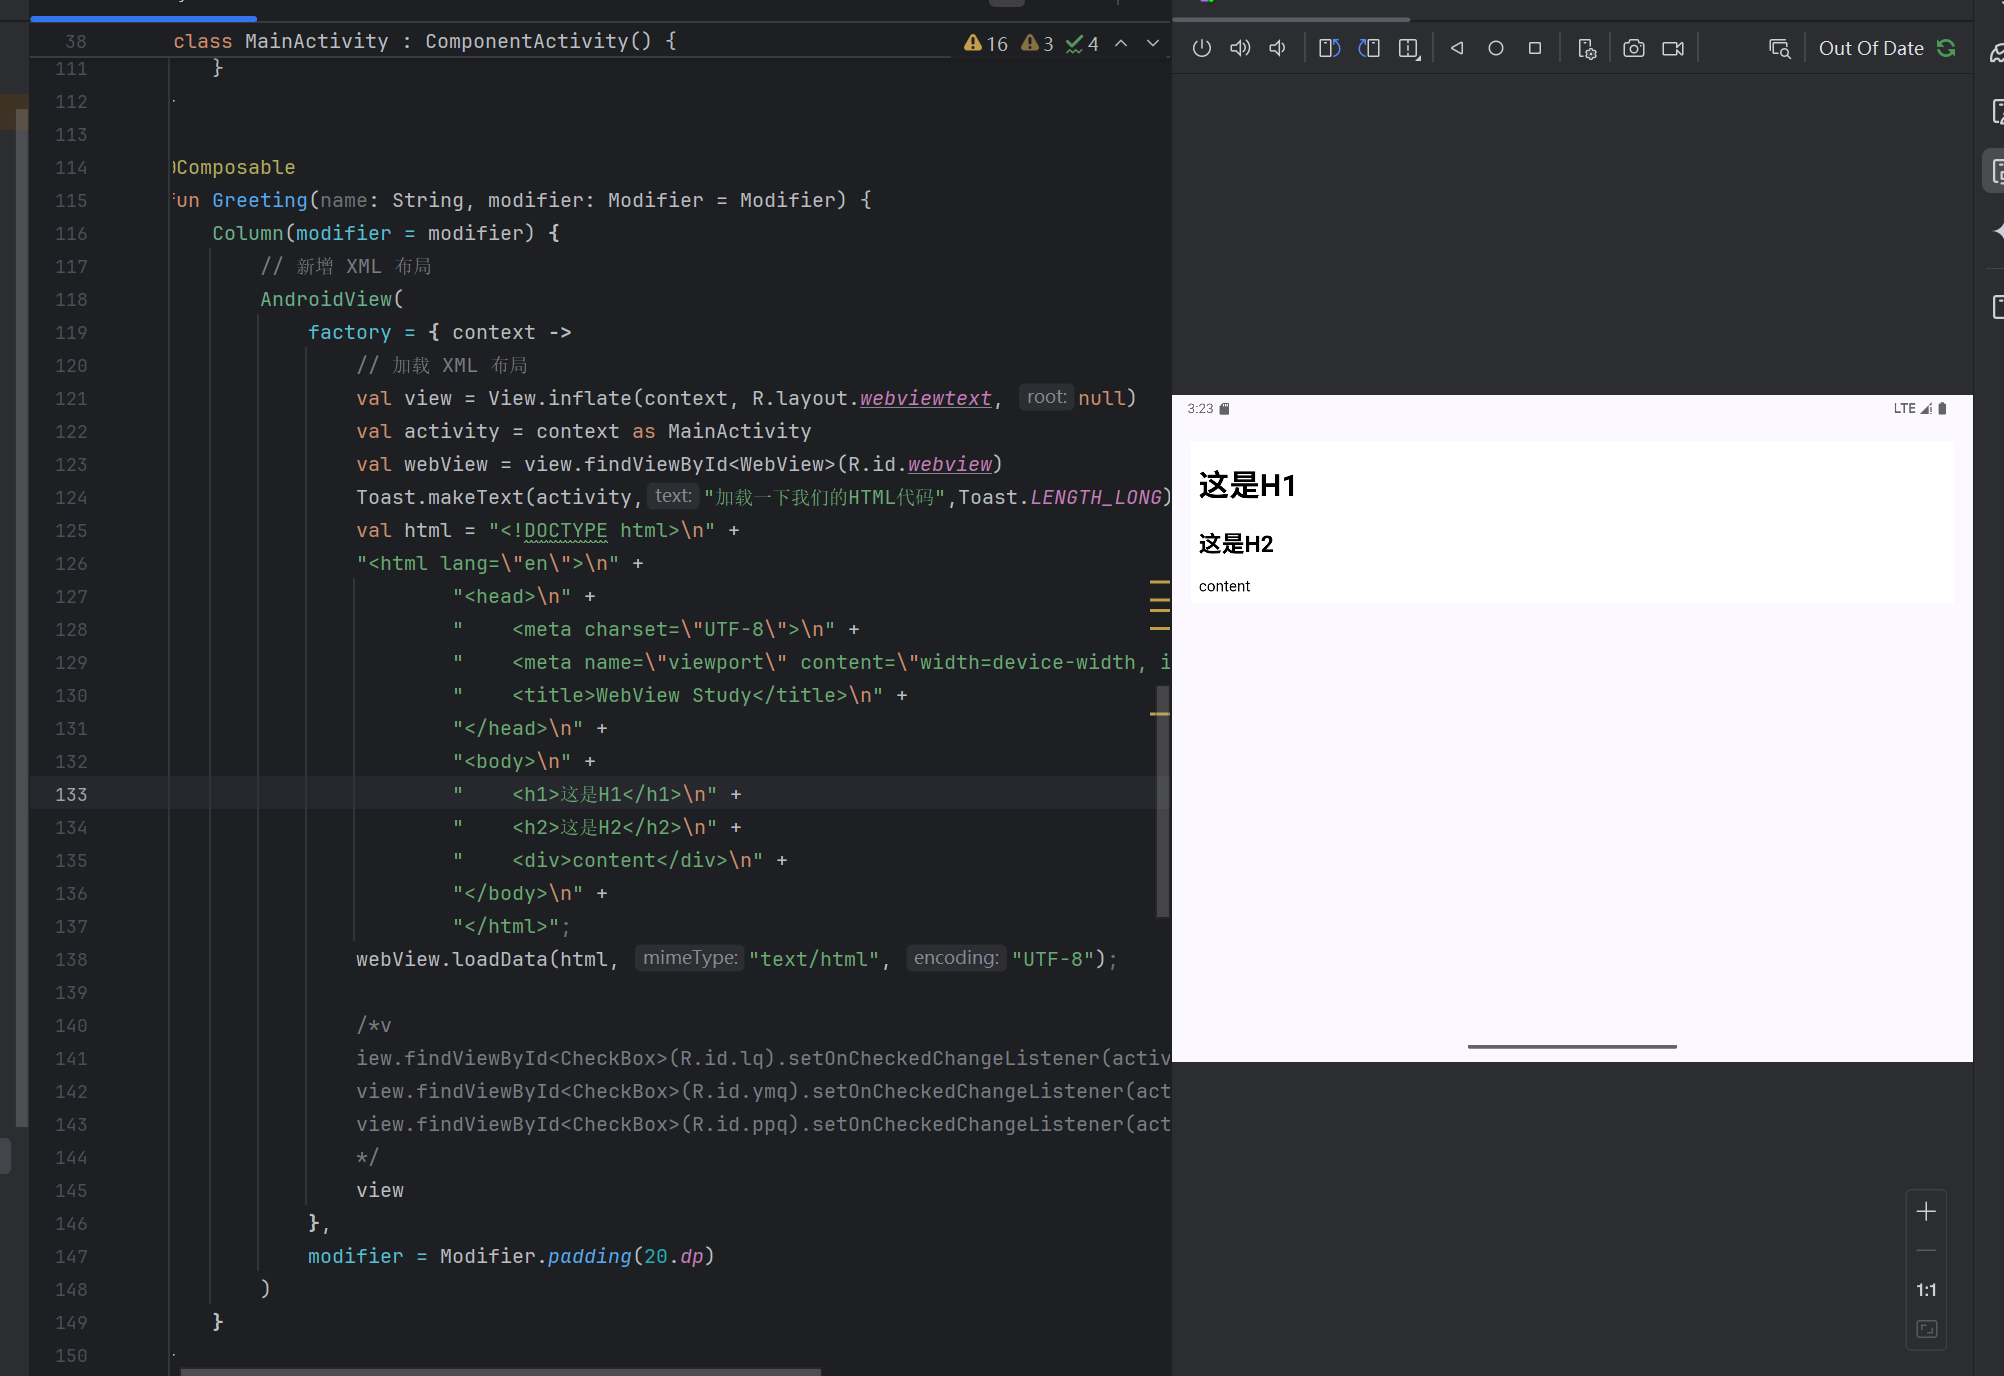Click the 4 typos indicator with green check
Image resolution: width=2004 pixels, height=1376 pixels.
coord(1082,43)
